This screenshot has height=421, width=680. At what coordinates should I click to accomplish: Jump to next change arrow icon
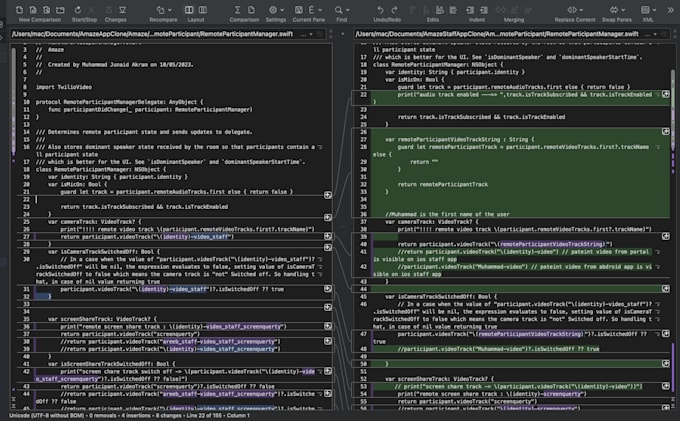(123, 10)
